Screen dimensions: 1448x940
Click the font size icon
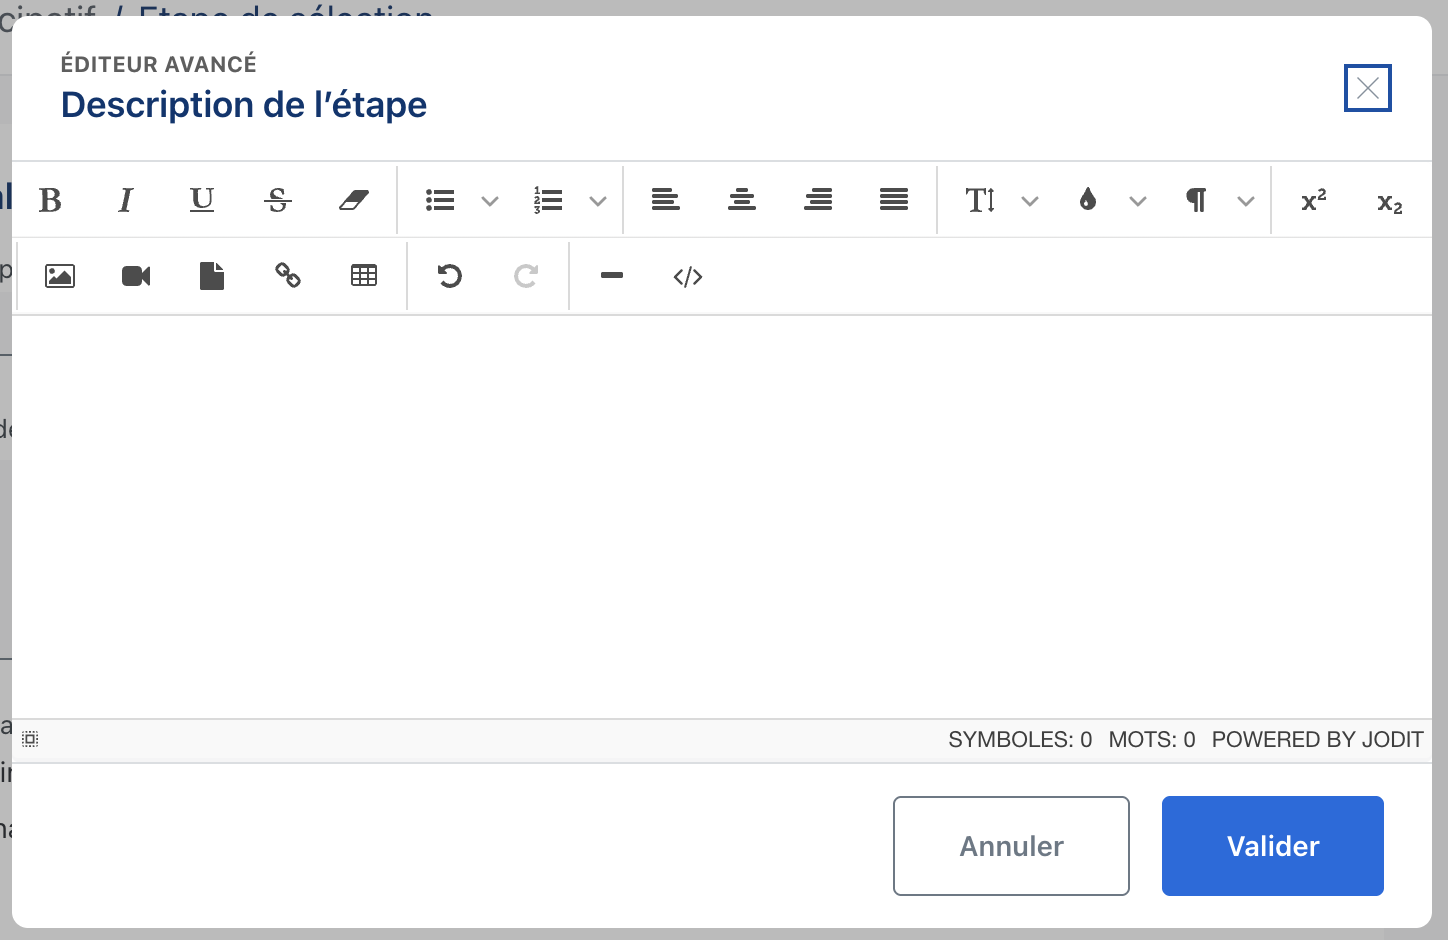click(980, 200)
